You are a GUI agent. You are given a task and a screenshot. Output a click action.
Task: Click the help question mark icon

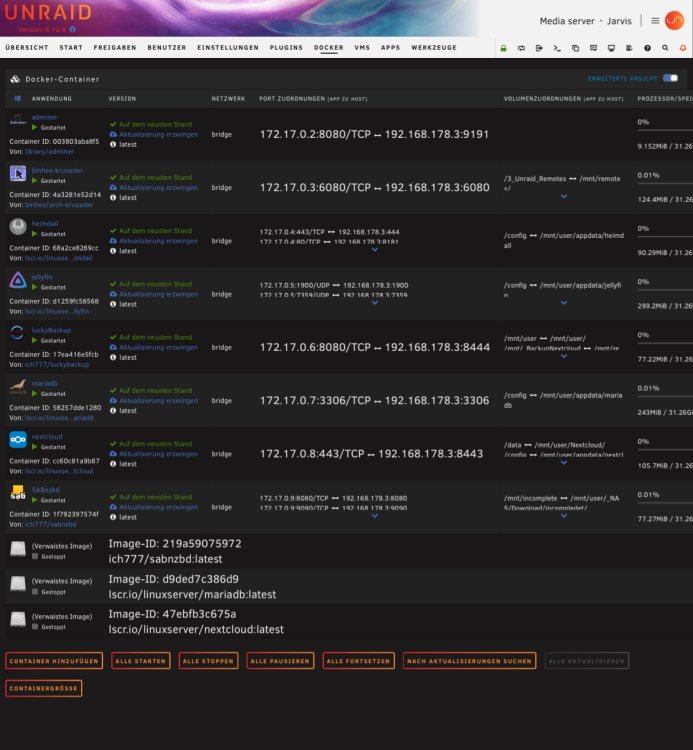pos(647,48)
